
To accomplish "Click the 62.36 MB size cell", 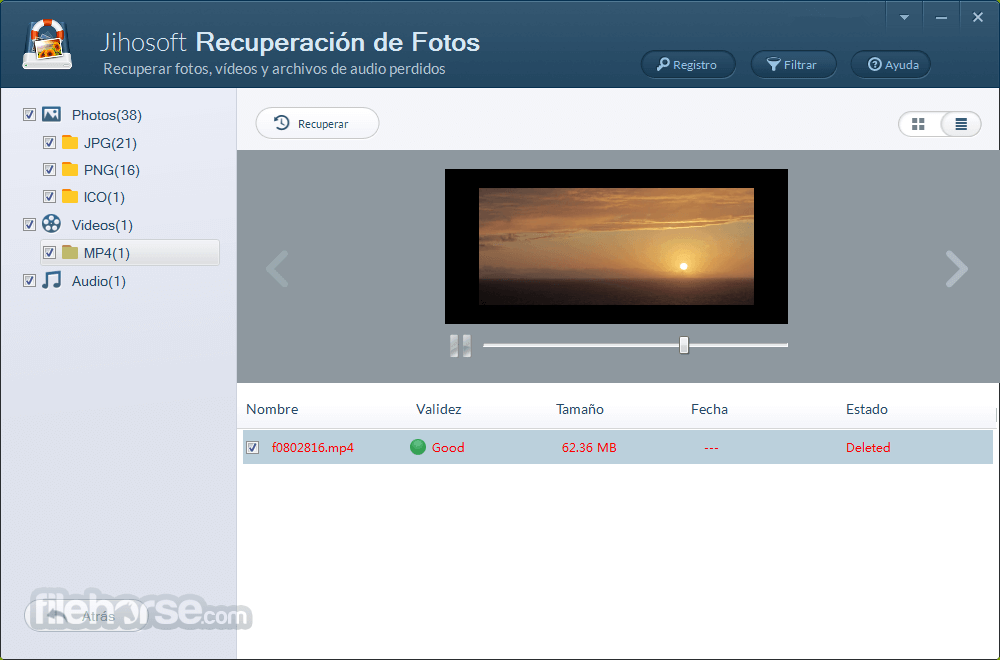I will coord(589,448).
